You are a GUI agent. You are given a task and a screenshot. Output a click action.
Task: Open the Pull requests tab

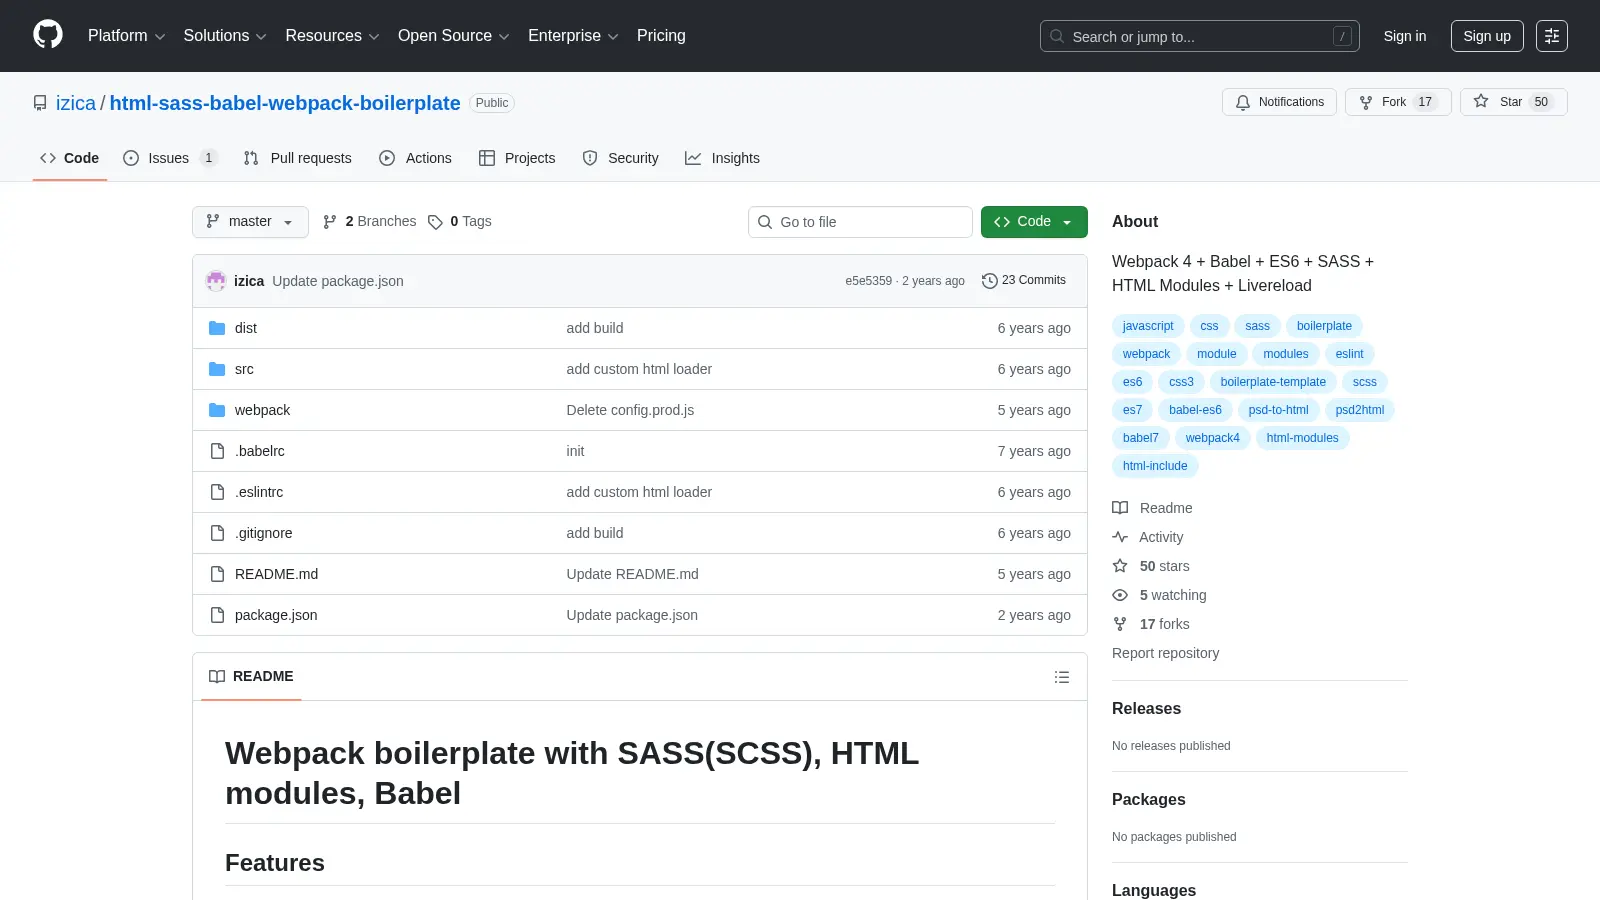pos(297,158)
